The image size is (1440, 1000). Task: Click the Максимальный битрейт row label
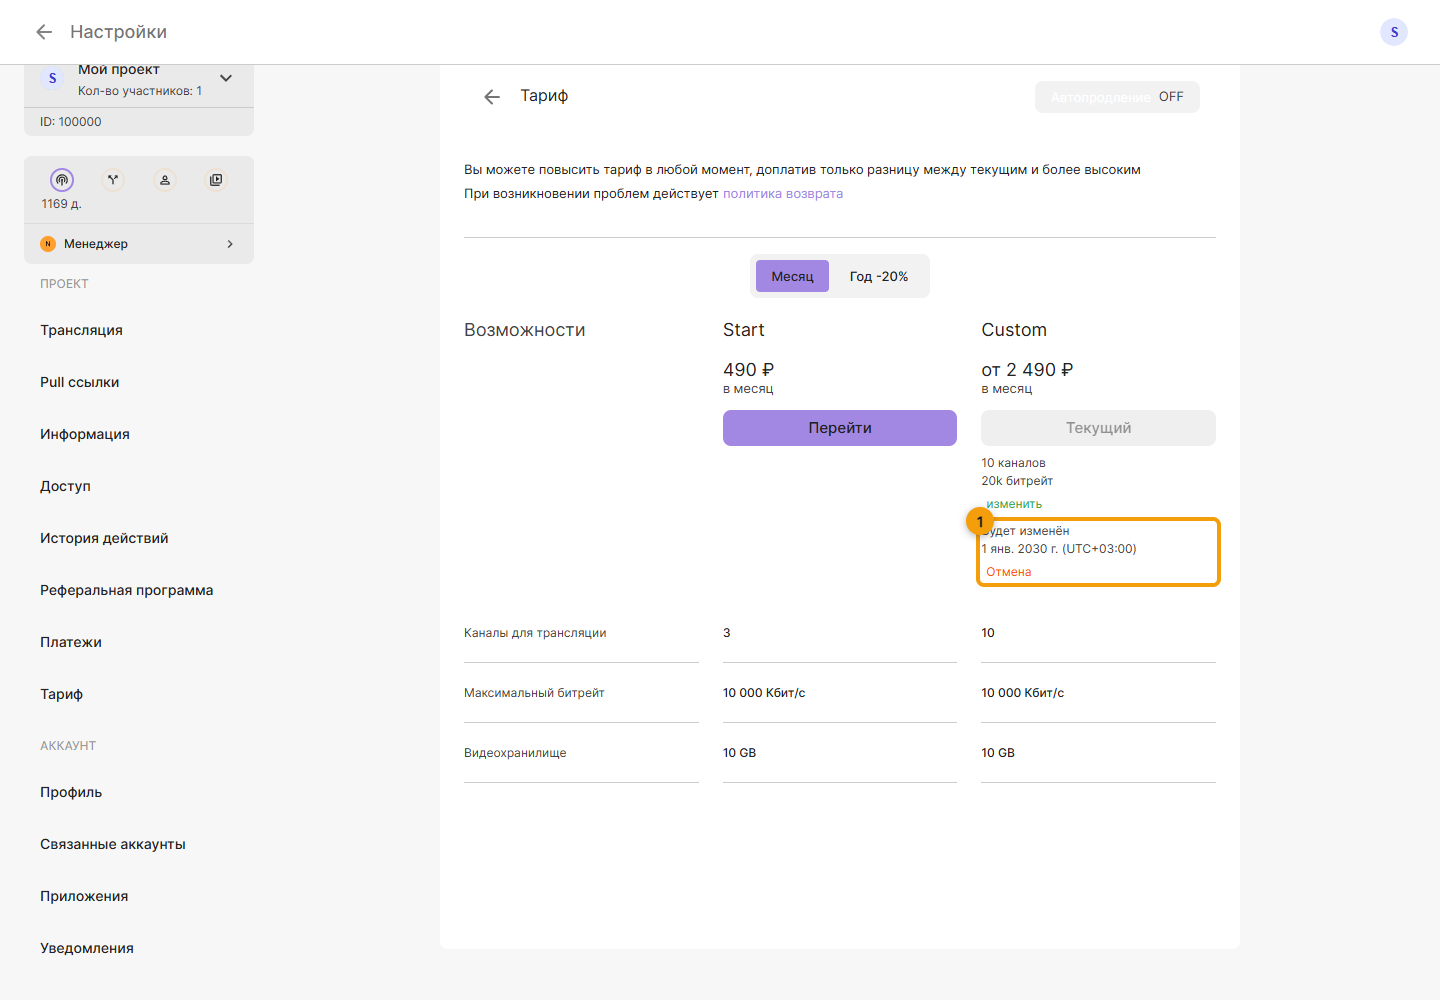pos(534,693)
